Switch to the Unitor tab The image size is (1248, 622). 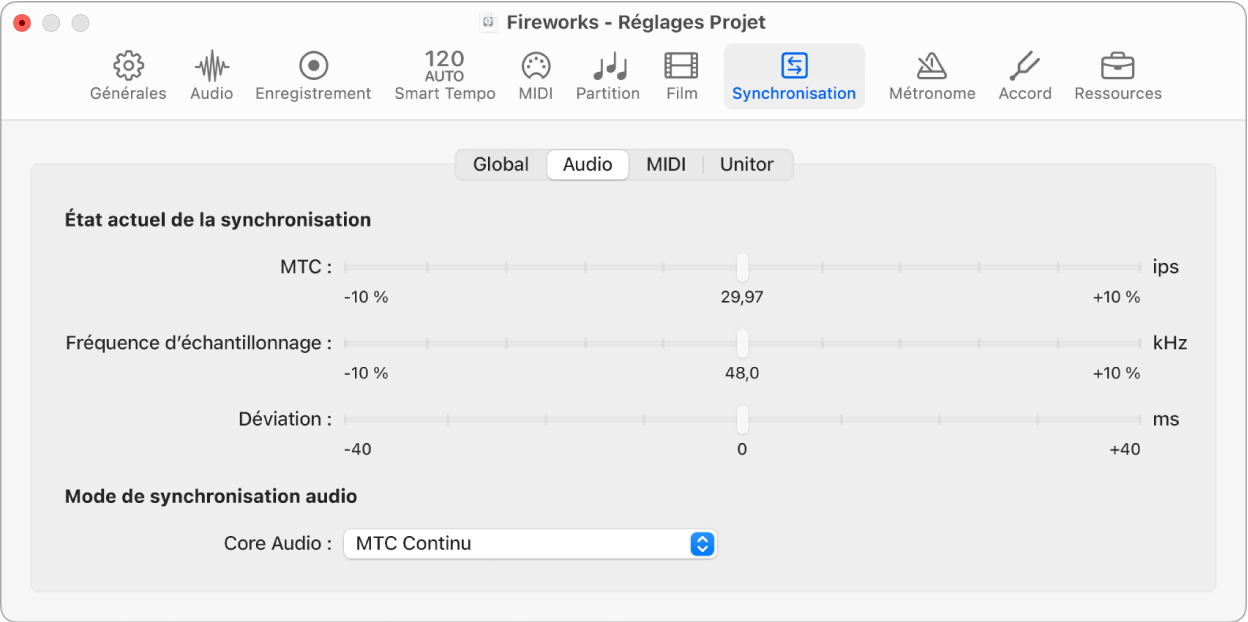747,165
